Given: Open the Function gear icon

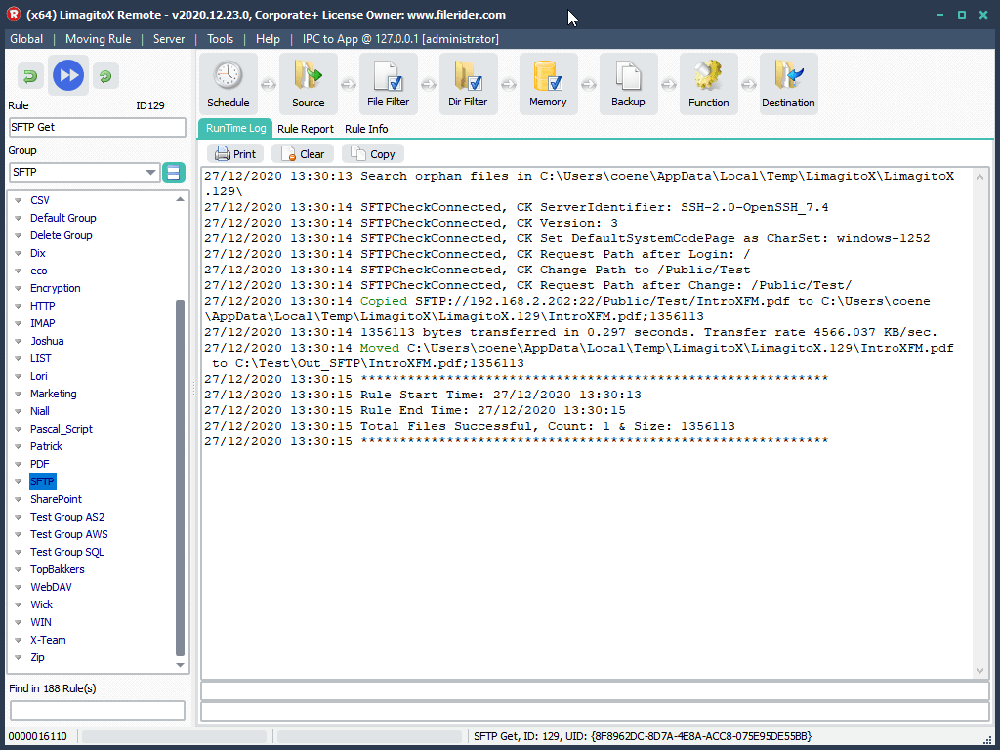Looking at the screenshot, I should click(708, 84).
